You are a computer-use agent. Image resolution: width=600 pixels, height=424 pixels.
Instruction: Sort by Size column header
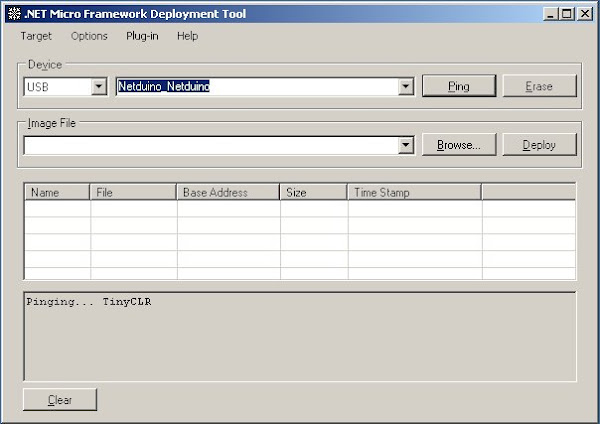(314, 192)
